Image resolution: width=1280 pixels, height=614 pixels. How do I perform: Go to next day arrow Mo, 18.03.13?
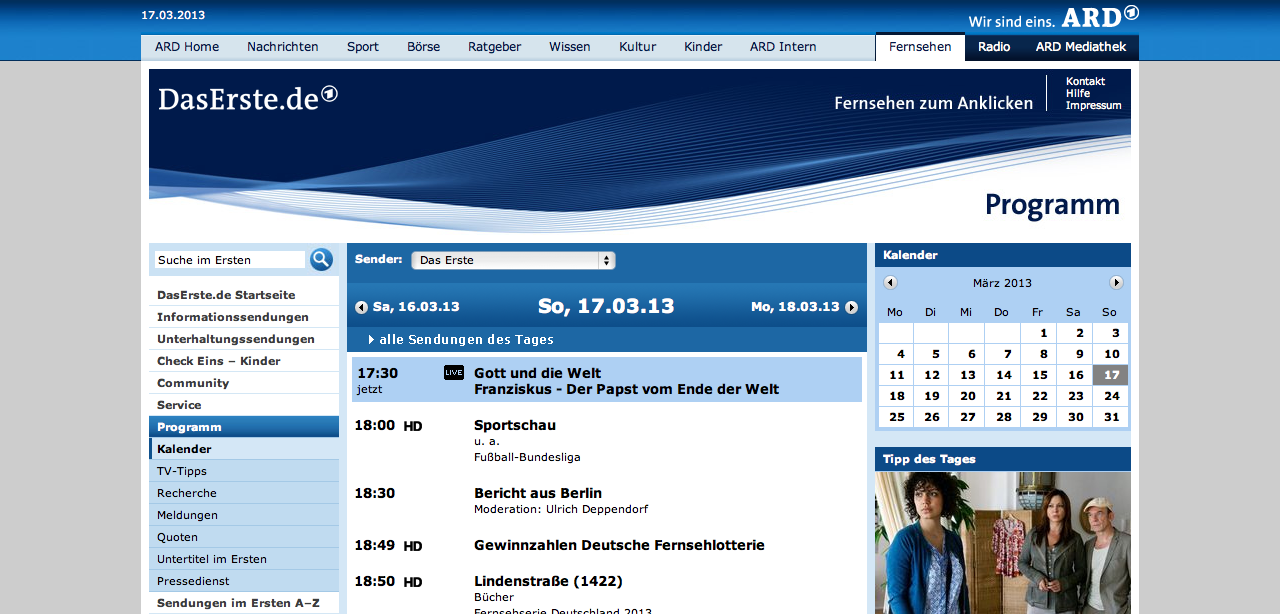(x=851, y=307)
